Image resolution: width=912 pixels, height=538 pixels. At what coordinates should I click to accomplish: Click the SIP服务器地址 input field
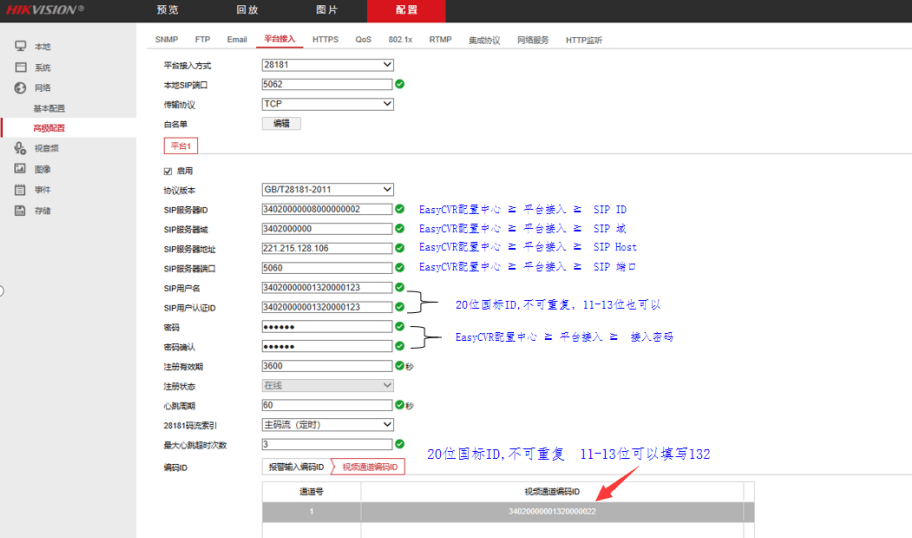[x=325, y=248]
